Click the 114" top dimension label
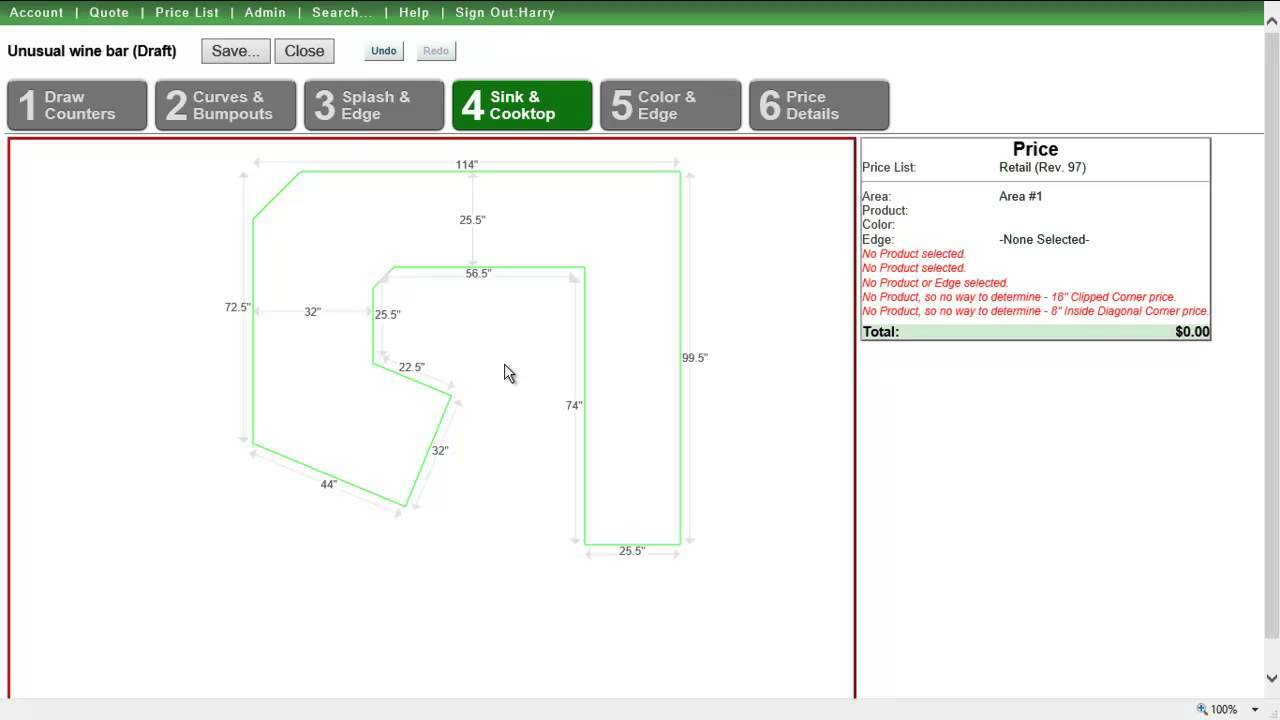 coord(467,165)
